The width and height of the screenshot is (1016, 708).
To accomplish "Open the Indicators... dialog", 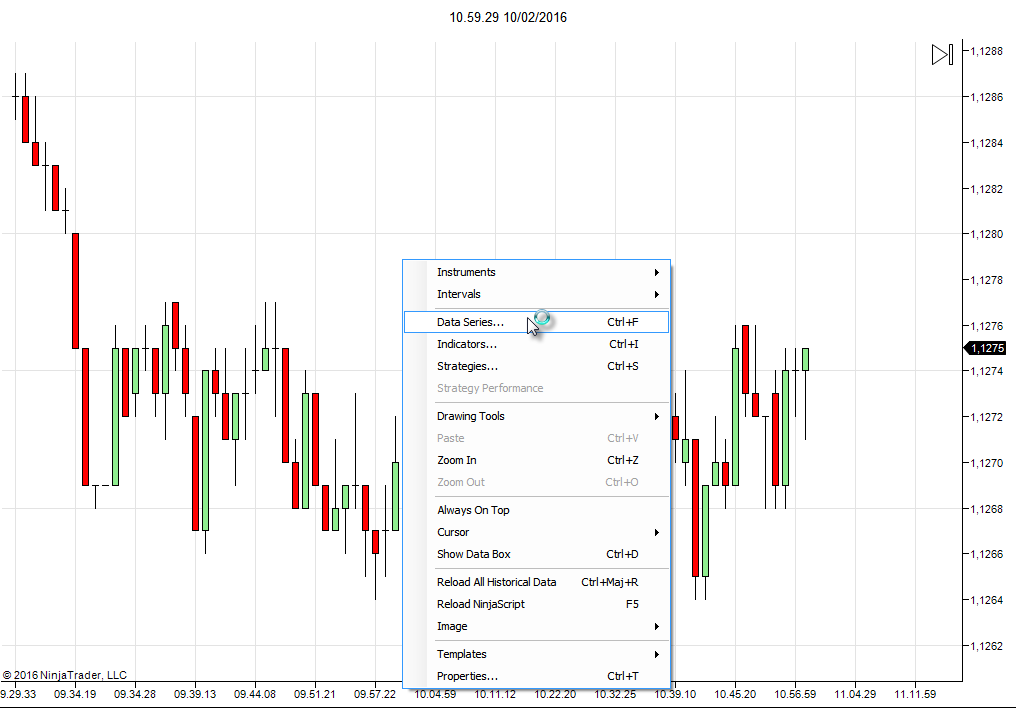I will tap(536, 344).
